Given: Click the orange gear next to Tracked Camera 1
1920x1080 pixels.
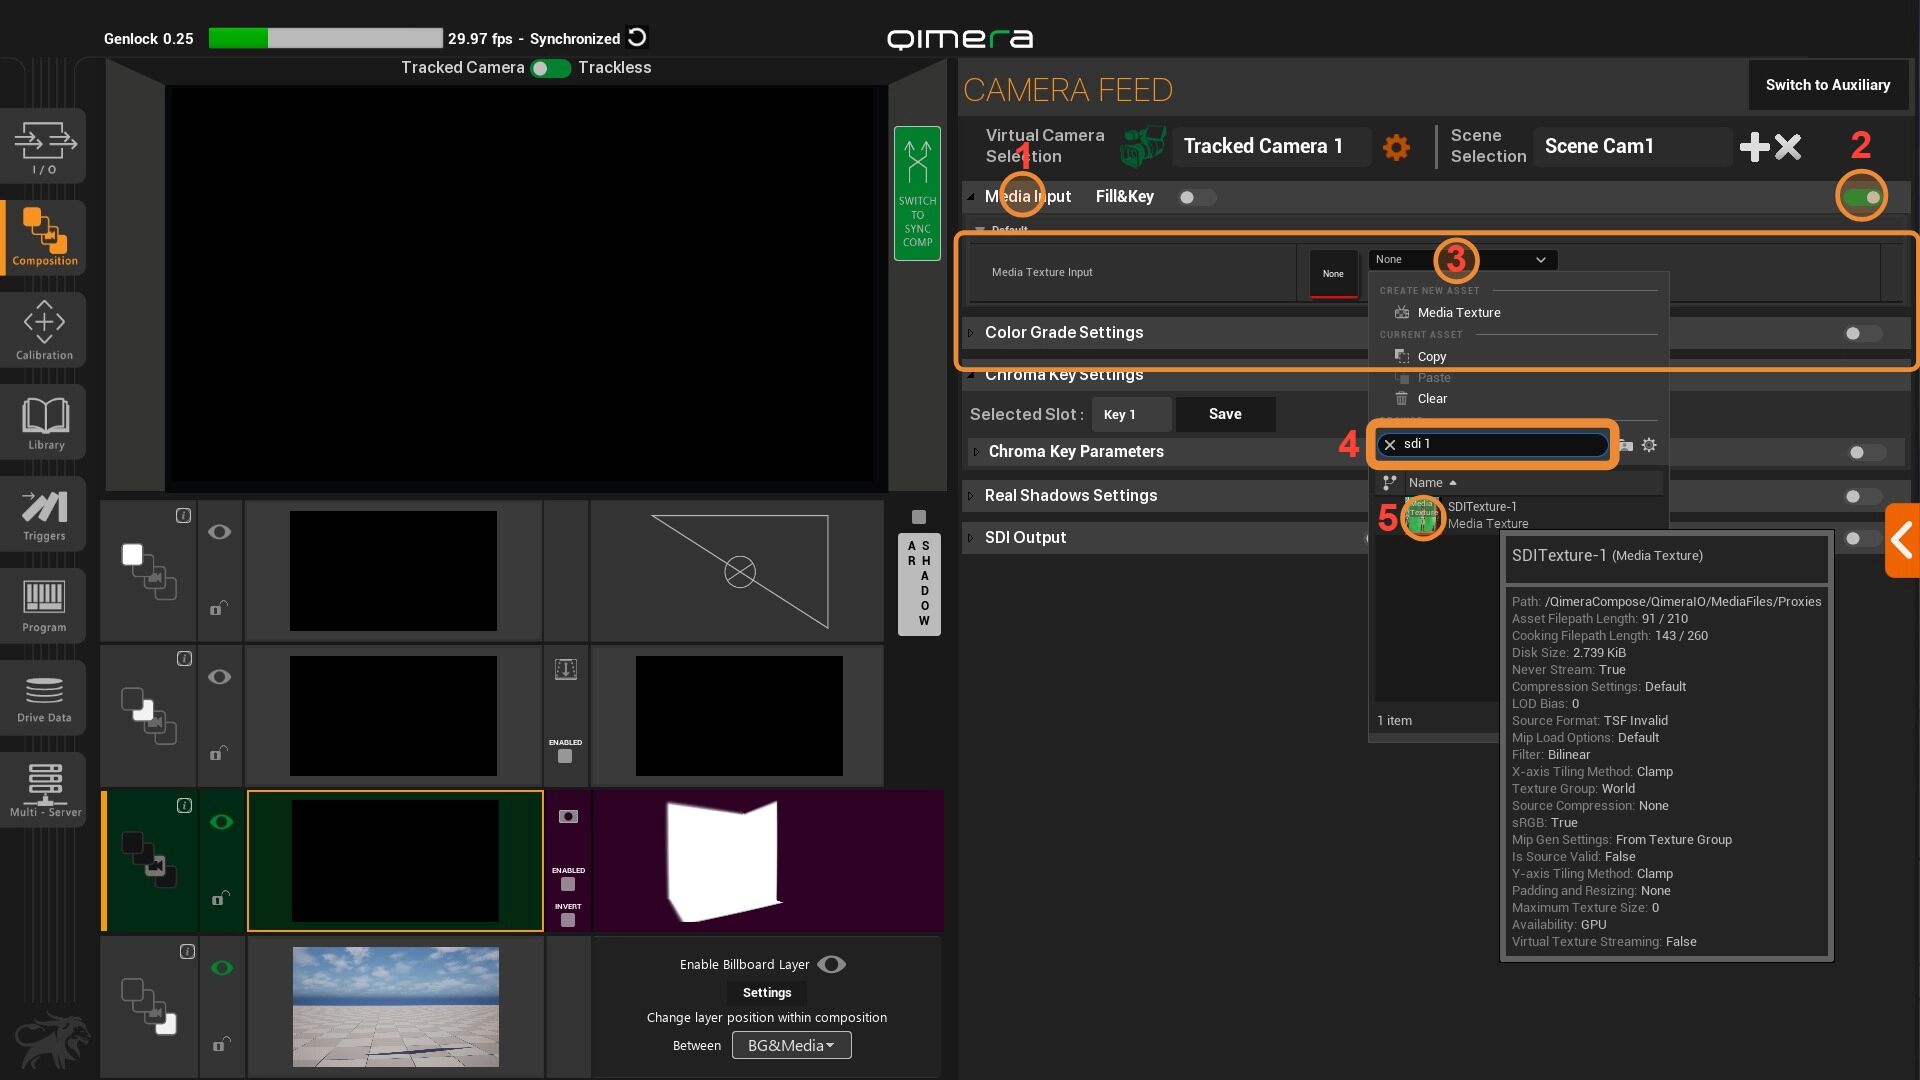Looking at the screenshot, I should point(1396,147).
